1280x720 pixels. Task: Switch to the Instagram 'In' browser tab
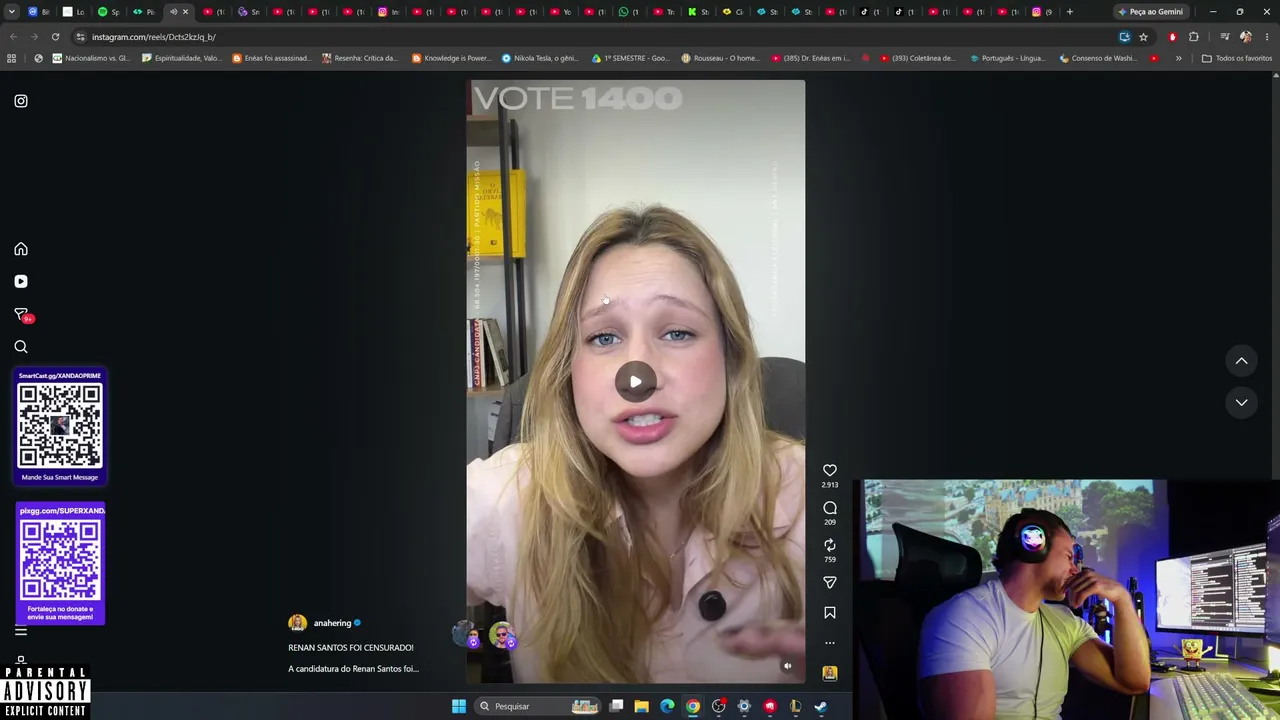[x=388, y=12]
